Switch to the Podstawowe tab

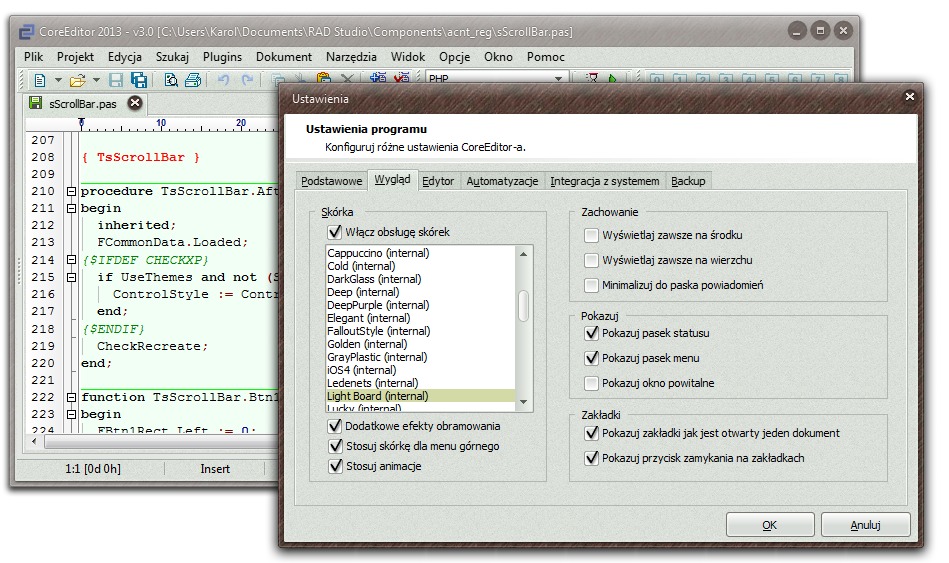(331, 181)
